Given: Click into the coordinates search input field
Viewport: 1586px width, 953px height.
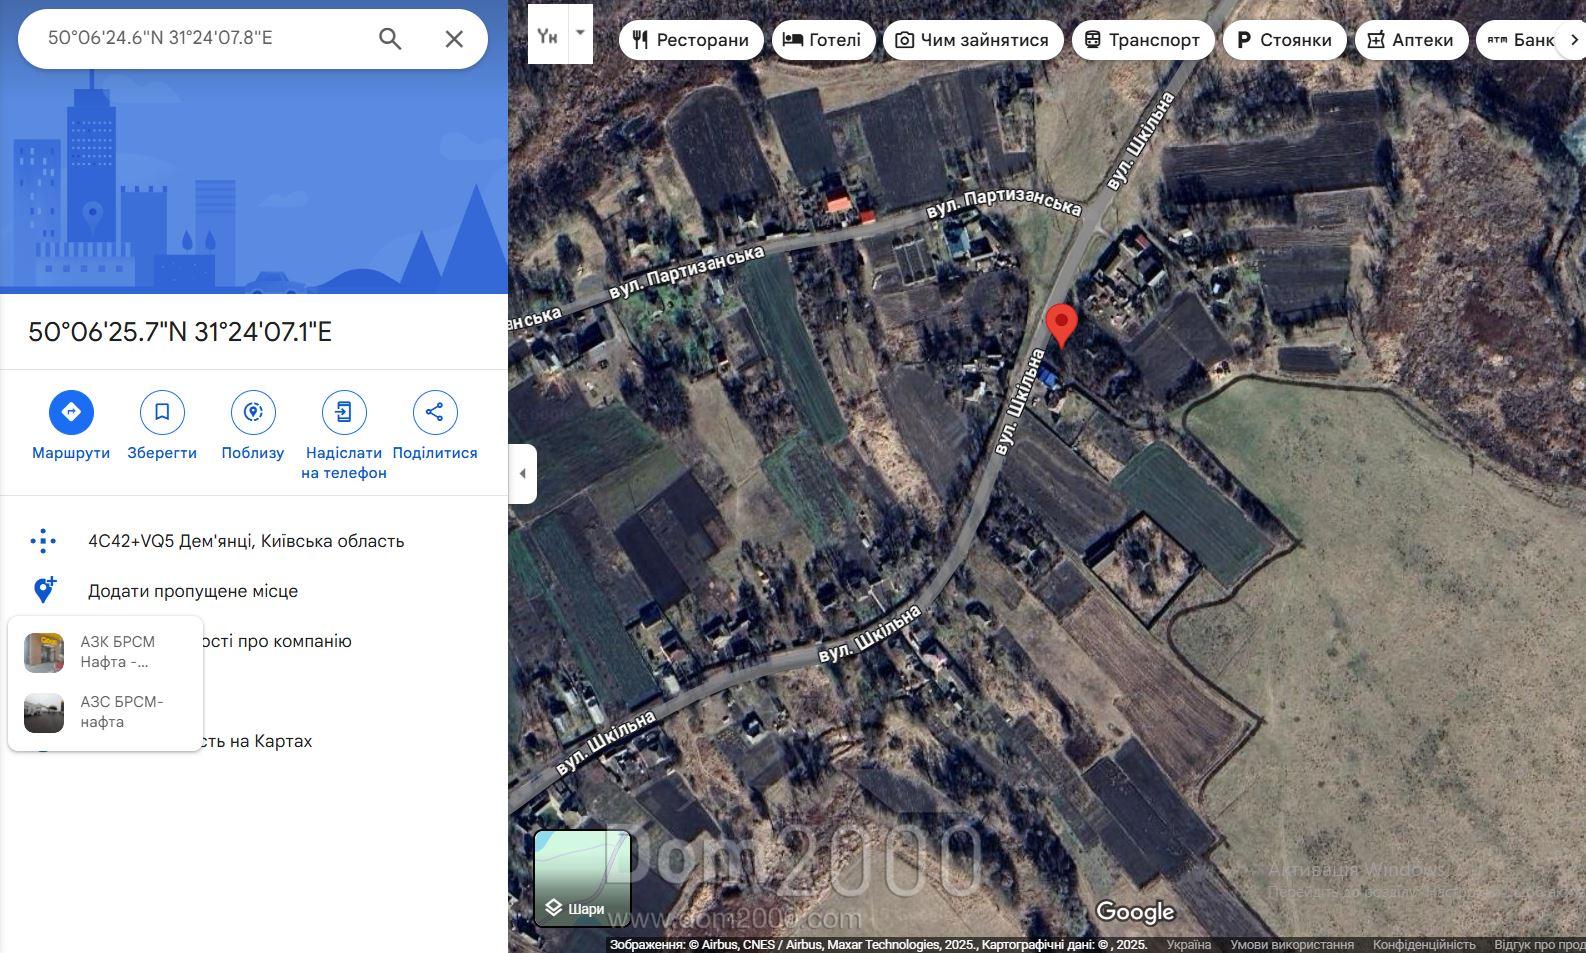Looking at the screenshot, I should coord(200,38).
